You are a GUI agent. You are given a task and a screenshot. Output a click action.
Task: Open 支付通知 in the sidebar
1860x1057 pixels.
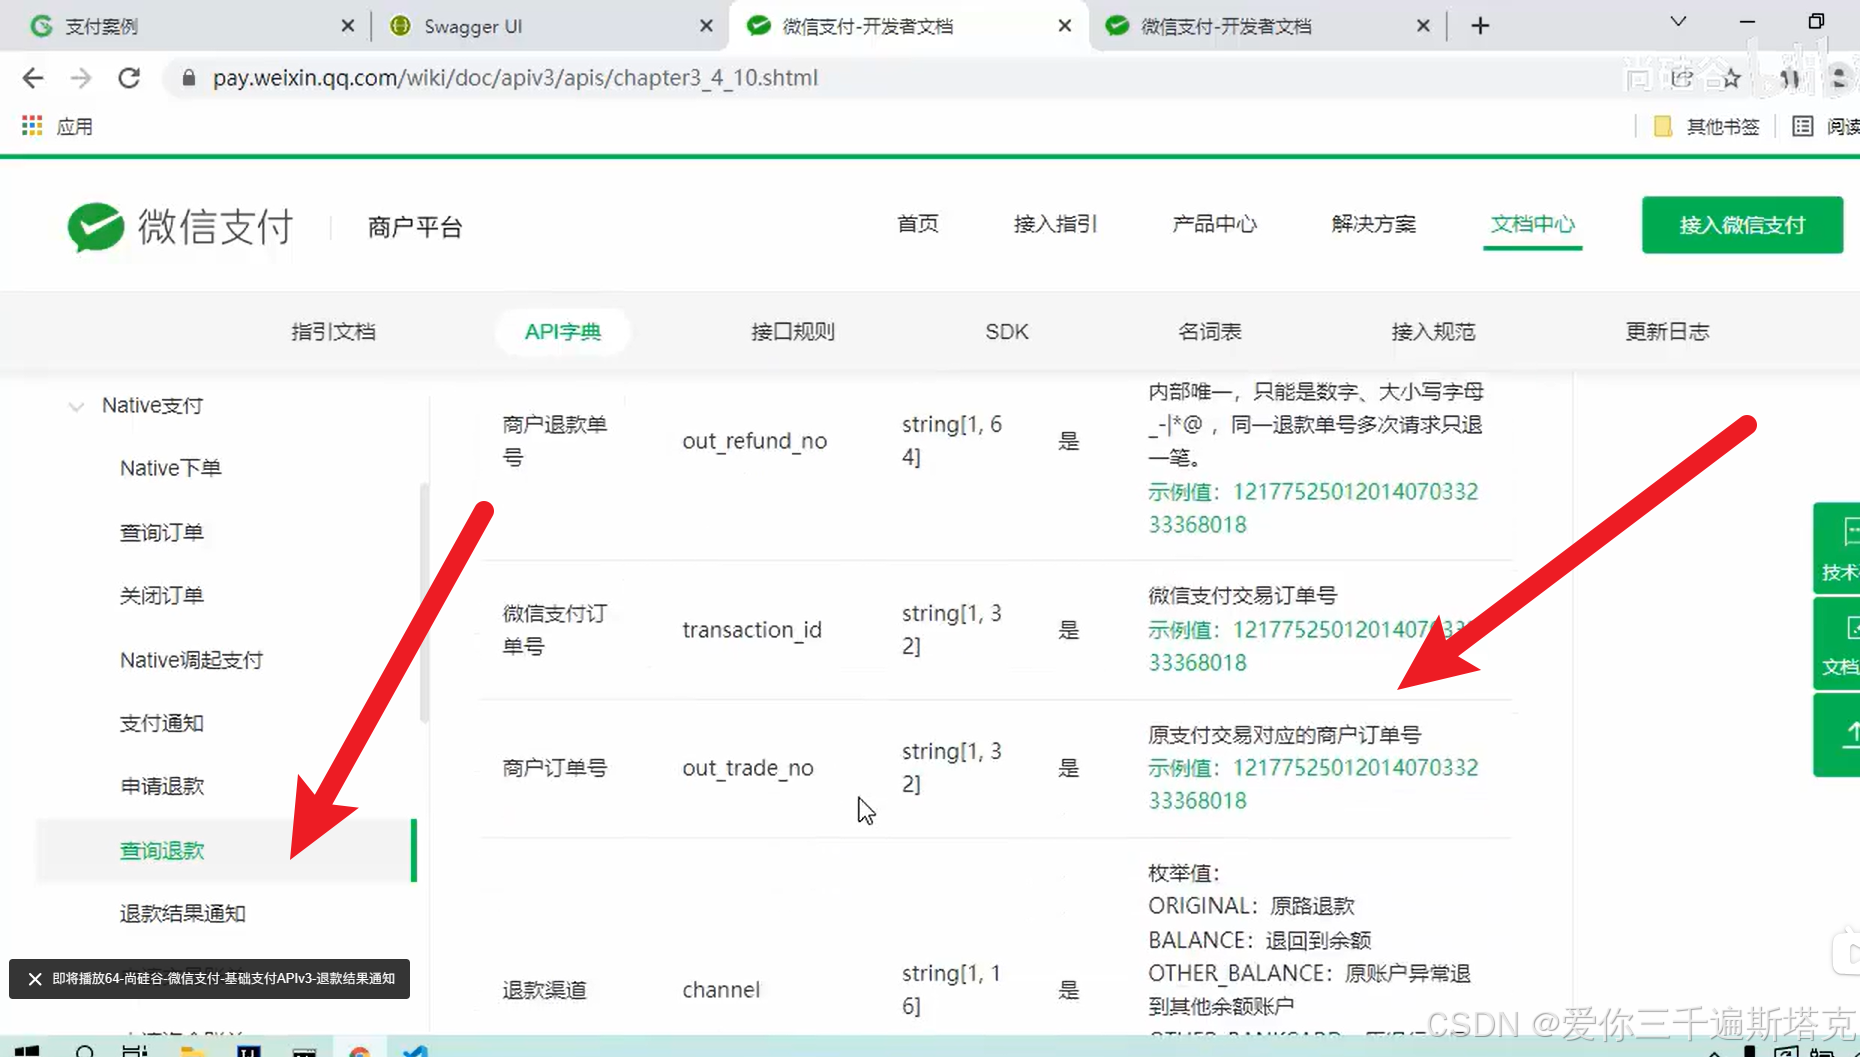(162, 723)
